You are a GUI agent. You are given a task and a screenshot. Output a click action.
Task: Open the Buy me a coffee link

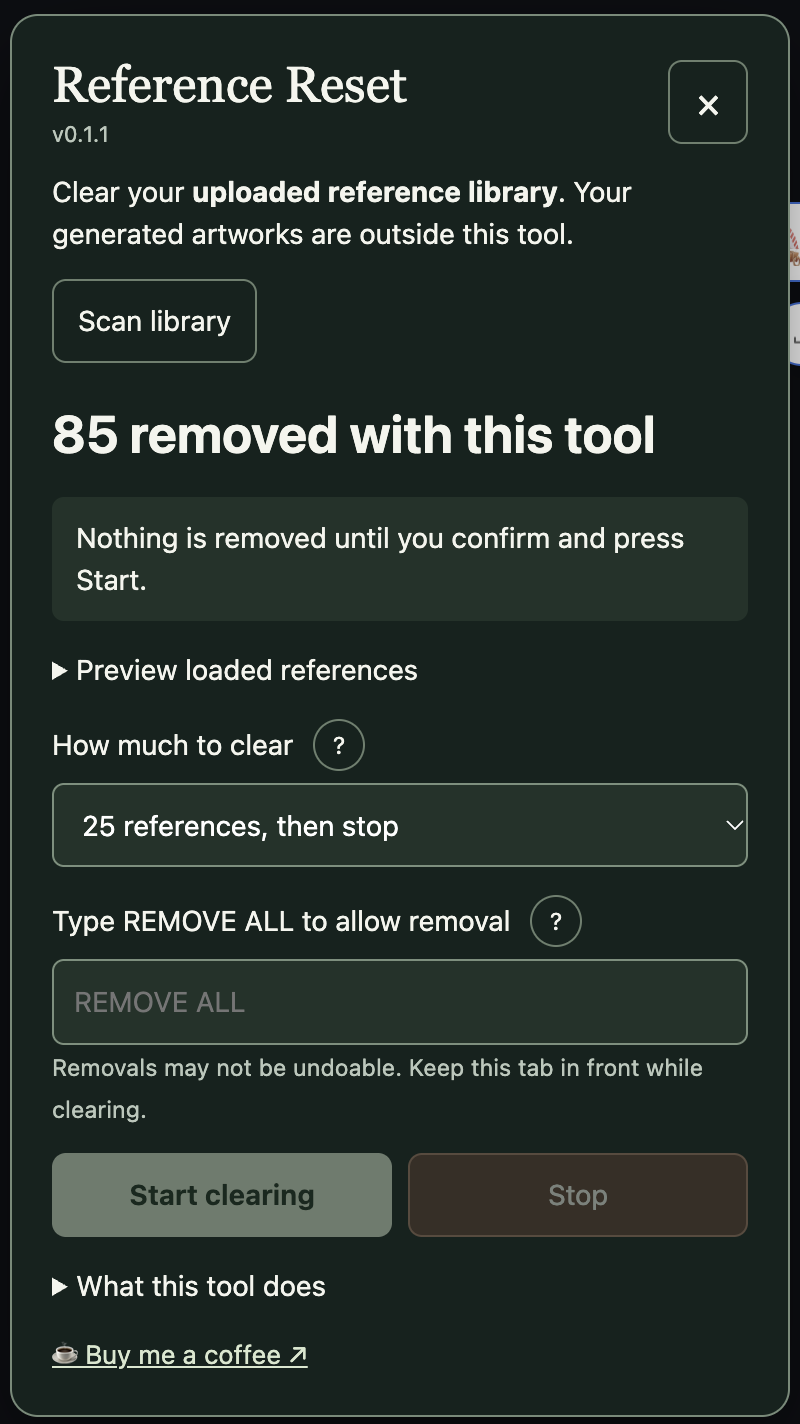(x=180, y=1355)
